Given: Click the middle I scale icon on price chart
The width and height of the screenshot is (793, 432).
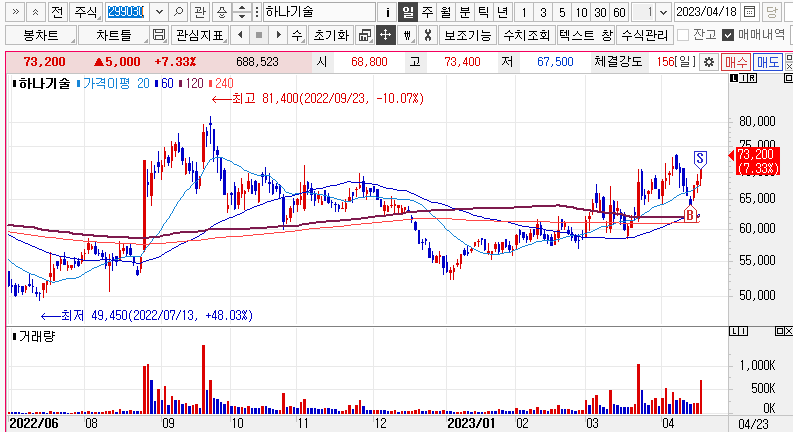Looking at the screenshot, I should click(x=743, y=78).
